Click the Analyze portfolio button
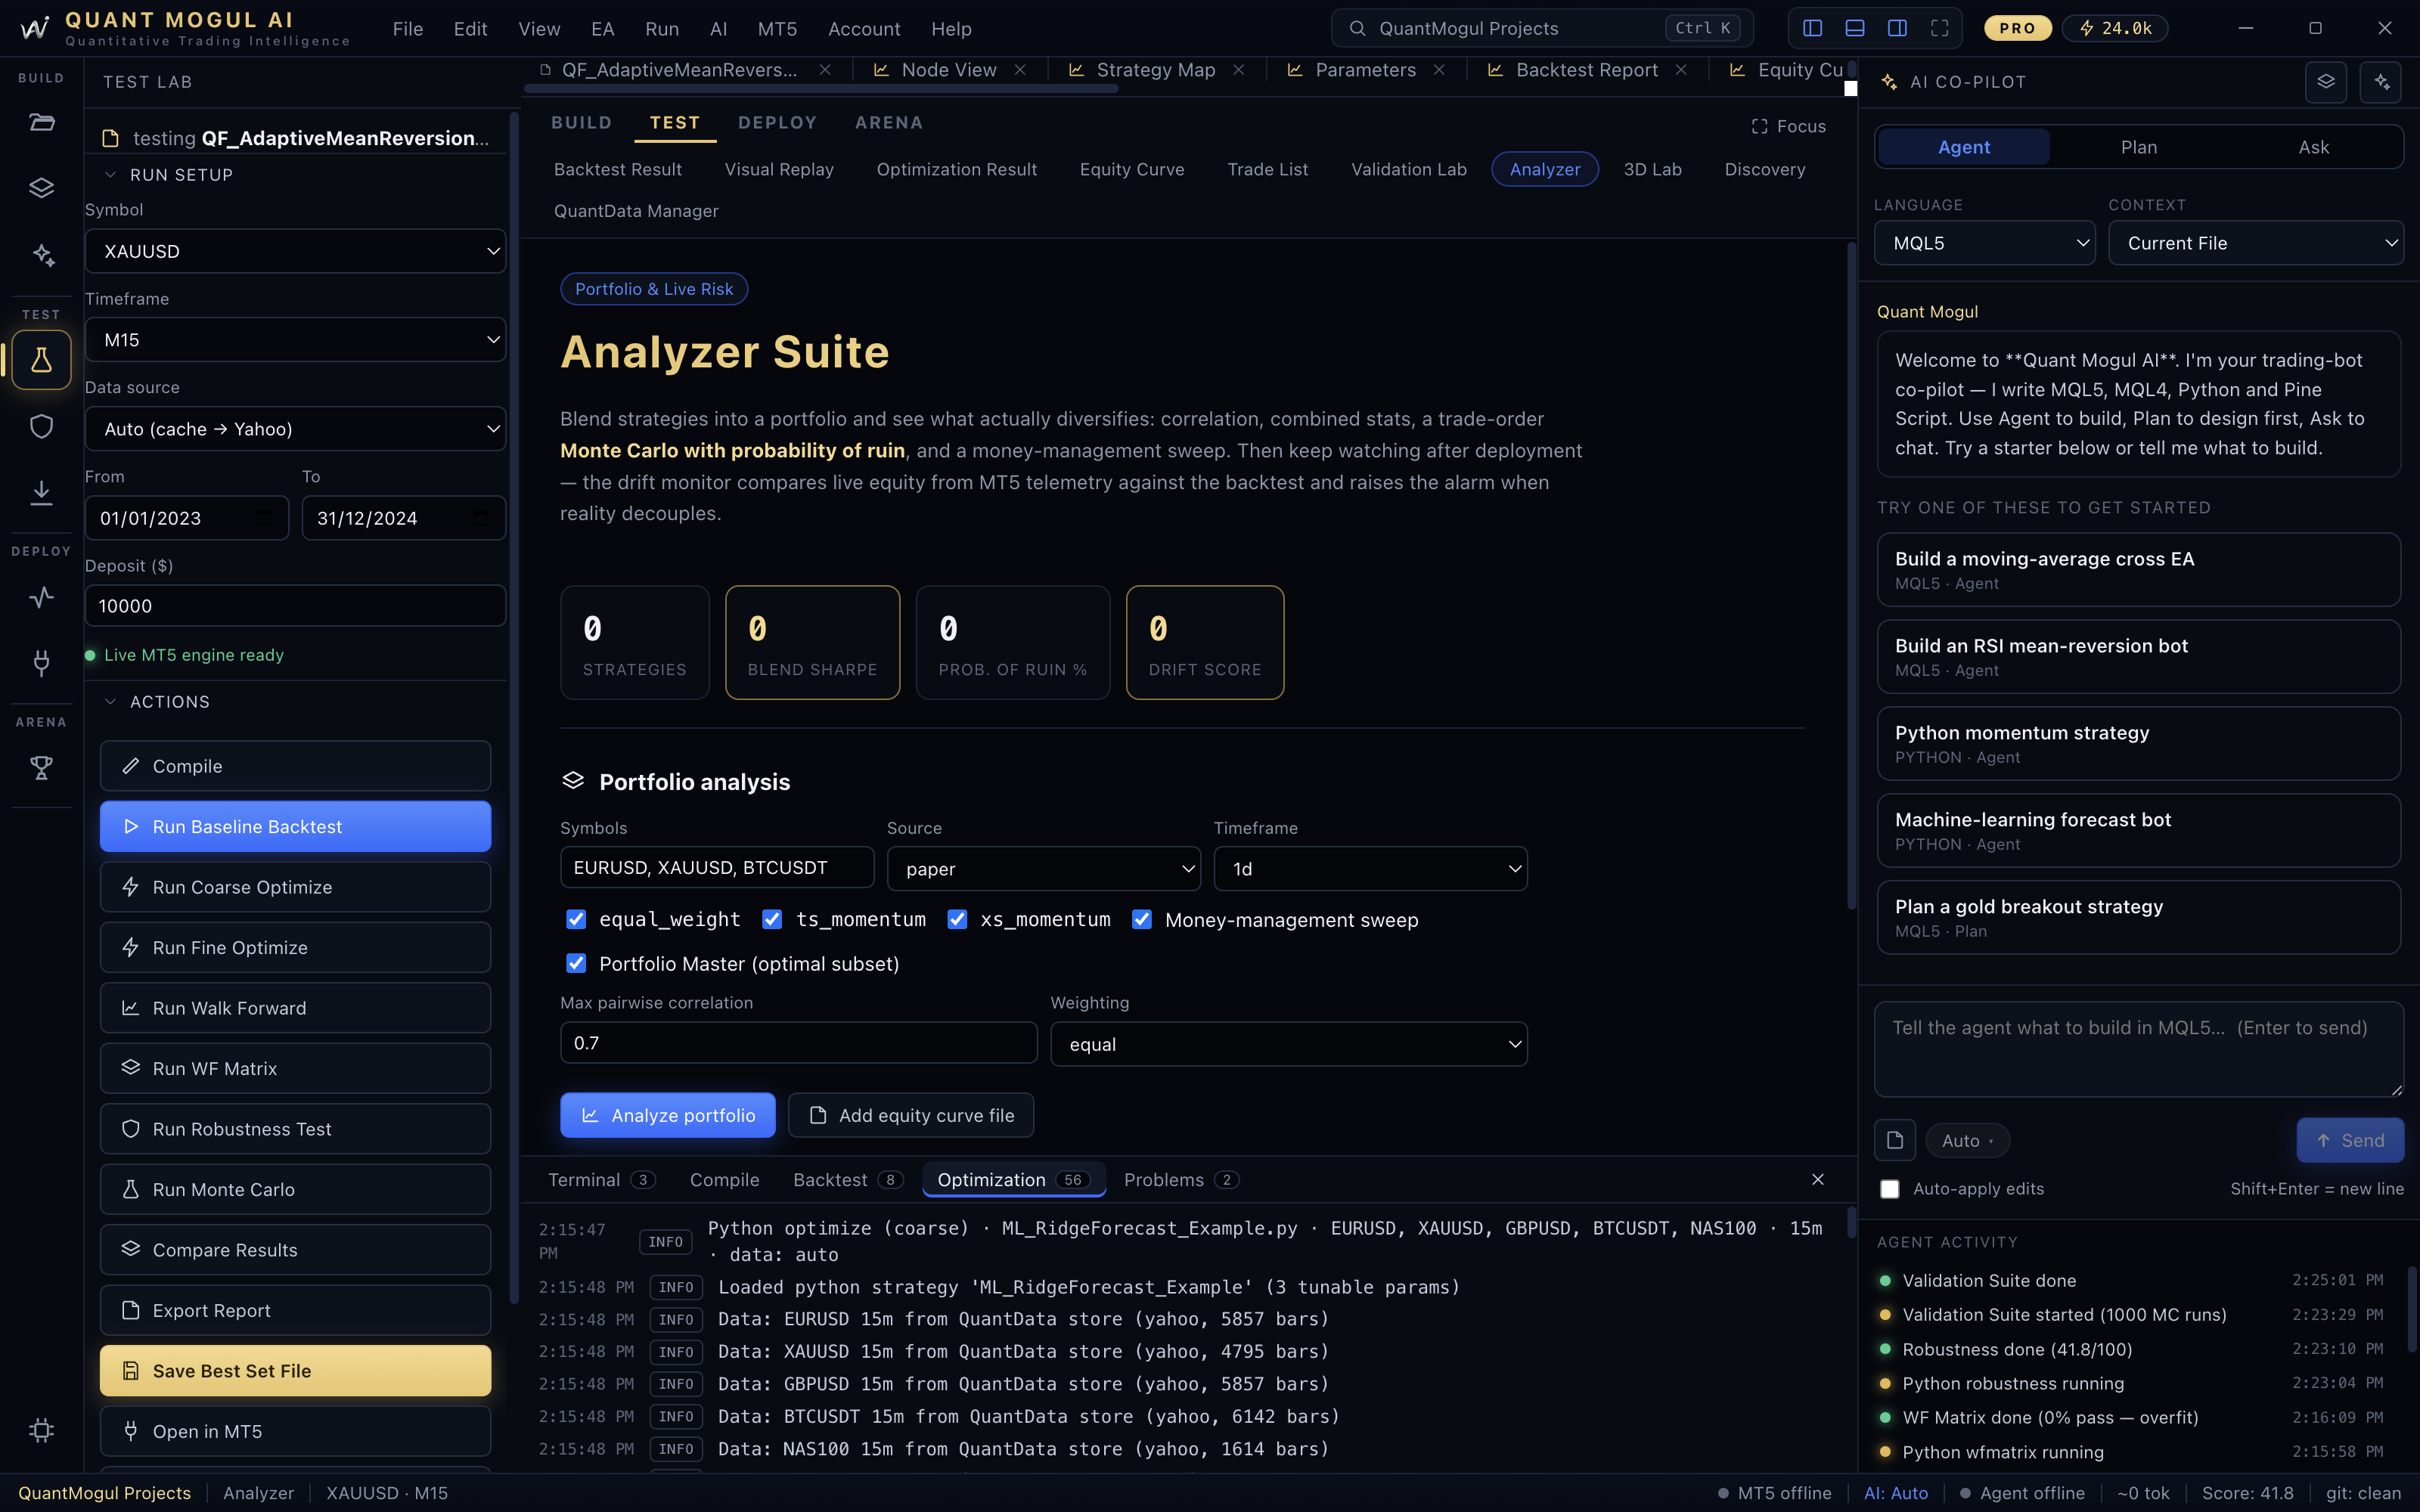2420x1512 pixels. [668, 1115]
